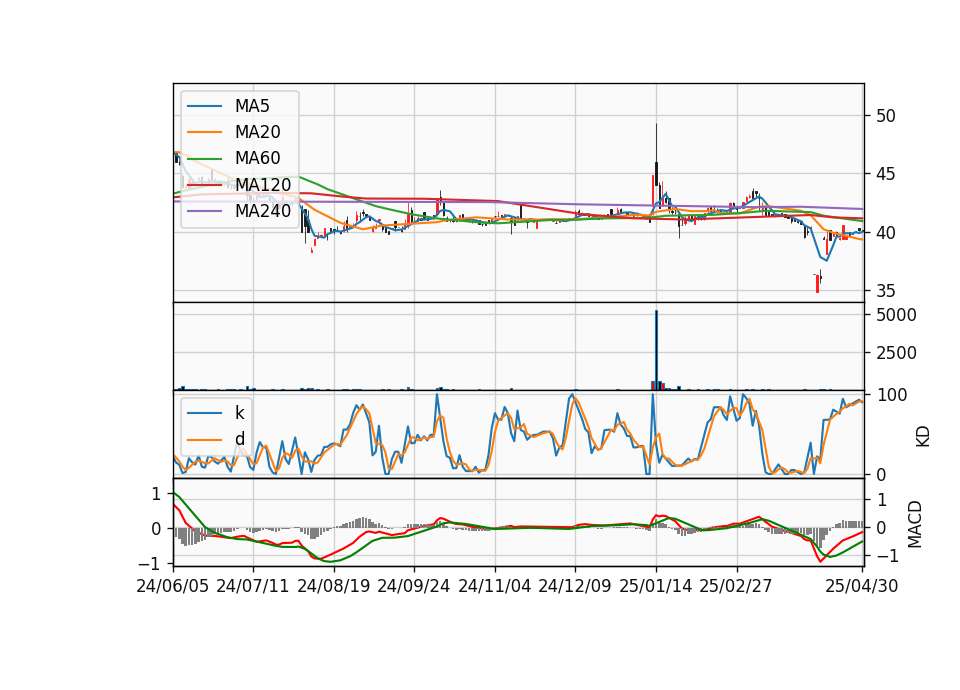
Task: Click the 24/12/09 date tick label
Action: click(x=575, y=587)
